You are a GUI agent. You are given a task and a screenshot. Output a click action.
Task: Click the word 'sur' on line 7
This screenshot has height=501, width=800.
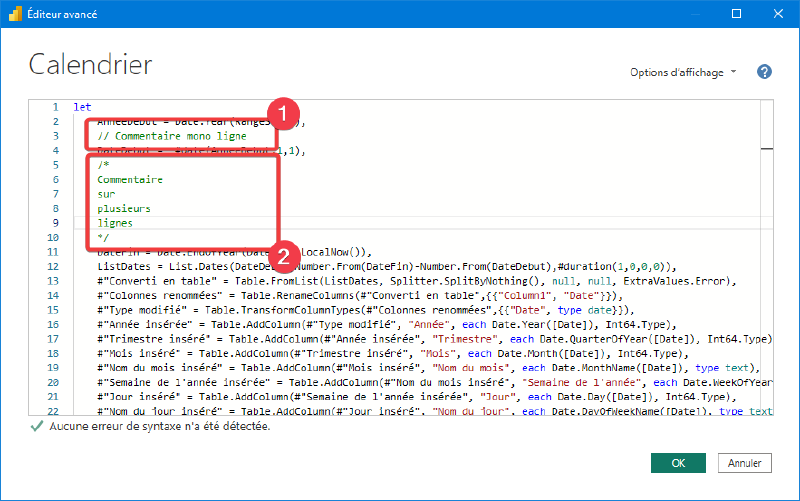(106, 194)
